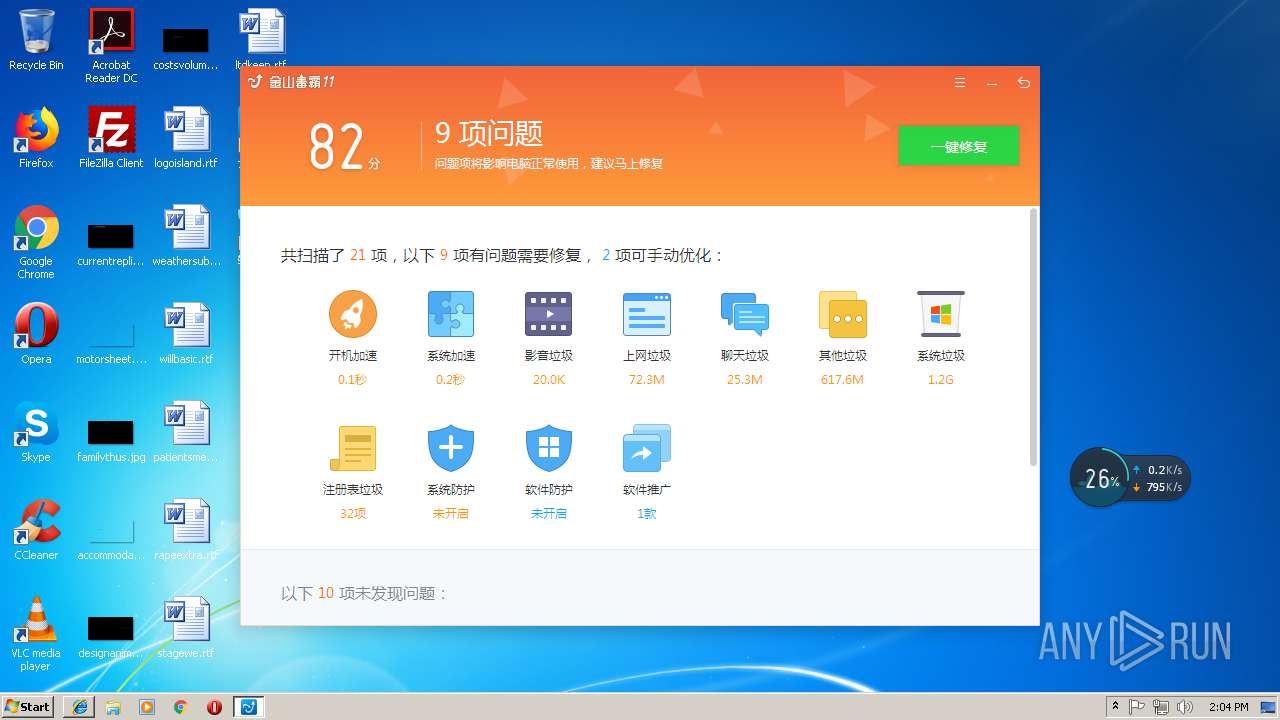
Task: Select the 影音垃圾 film icon
Action: tap(548, 314)
